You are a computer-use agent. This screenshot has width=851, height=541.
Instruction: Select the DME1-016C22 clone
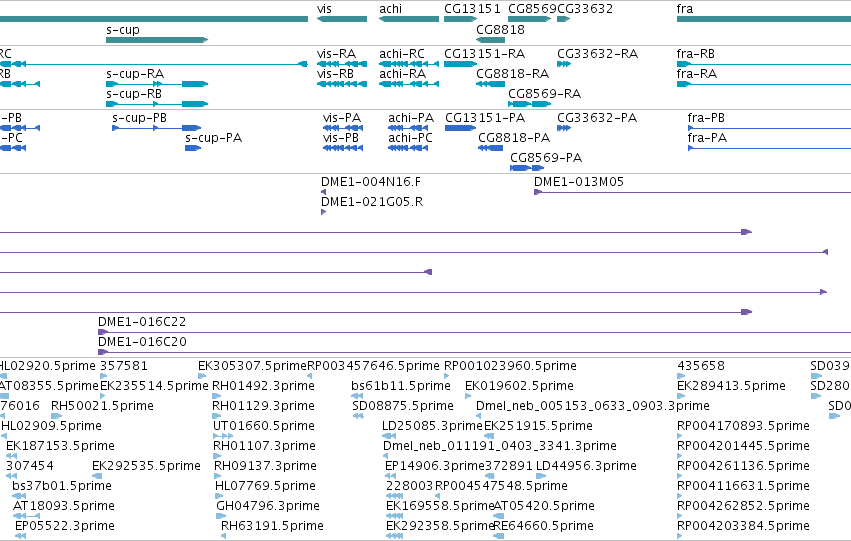click(x=474, y=332)
